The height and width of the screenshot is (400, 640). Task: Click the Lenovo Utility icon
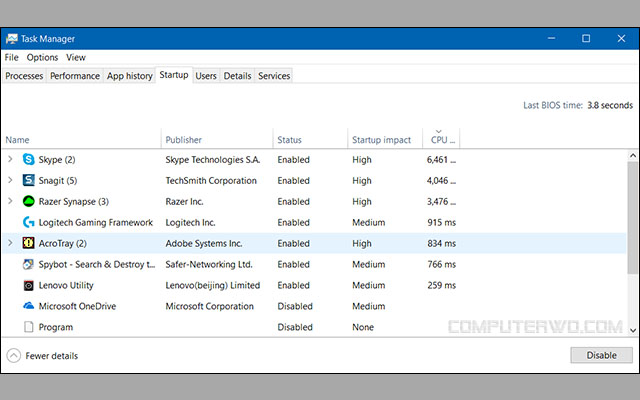tap(29, 285)
